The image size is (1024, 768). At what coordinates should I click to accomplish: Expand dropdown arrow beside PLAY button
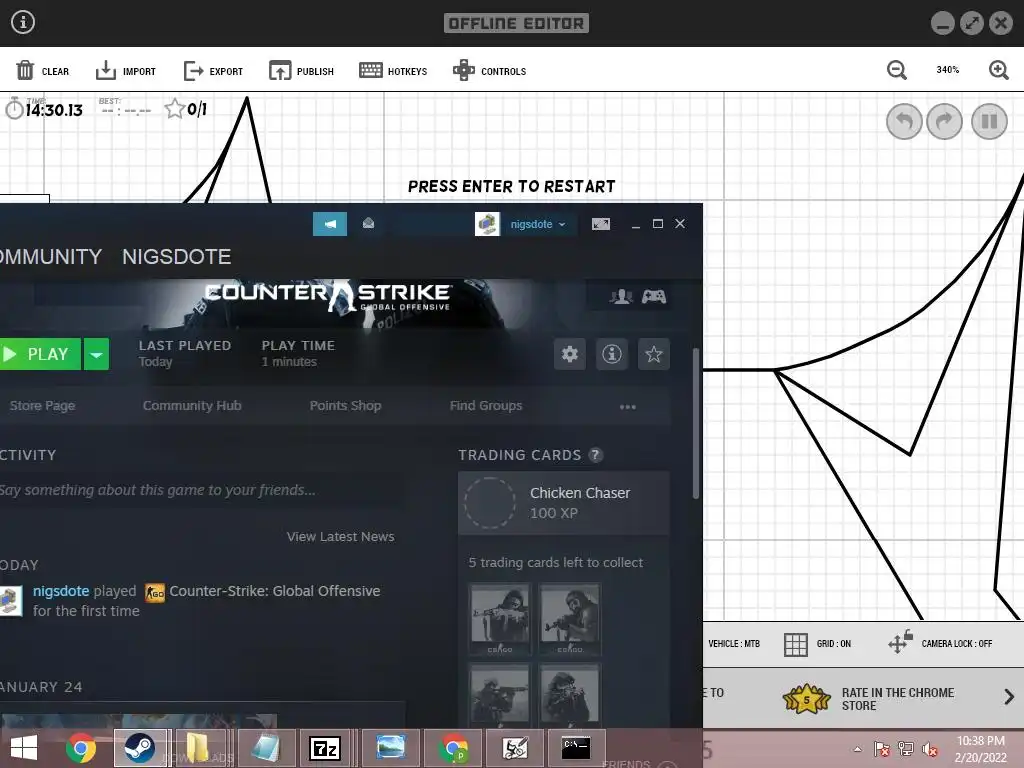(96, 354)
